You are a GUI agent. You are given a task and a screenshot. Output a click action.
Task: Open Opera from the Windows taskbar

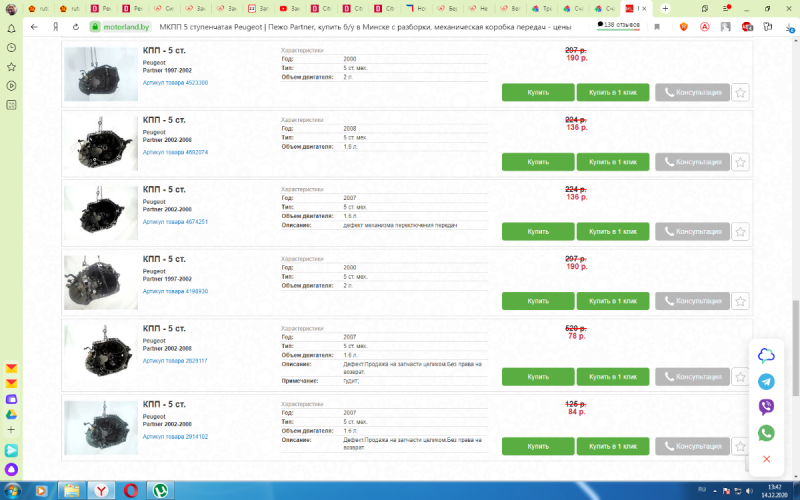131,490
